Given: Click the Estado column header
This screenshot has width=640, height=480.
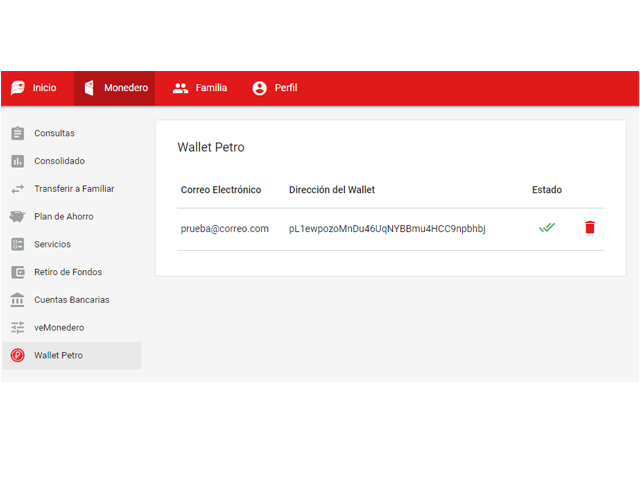Looking at the screenshot, I should tap(547, 190).
